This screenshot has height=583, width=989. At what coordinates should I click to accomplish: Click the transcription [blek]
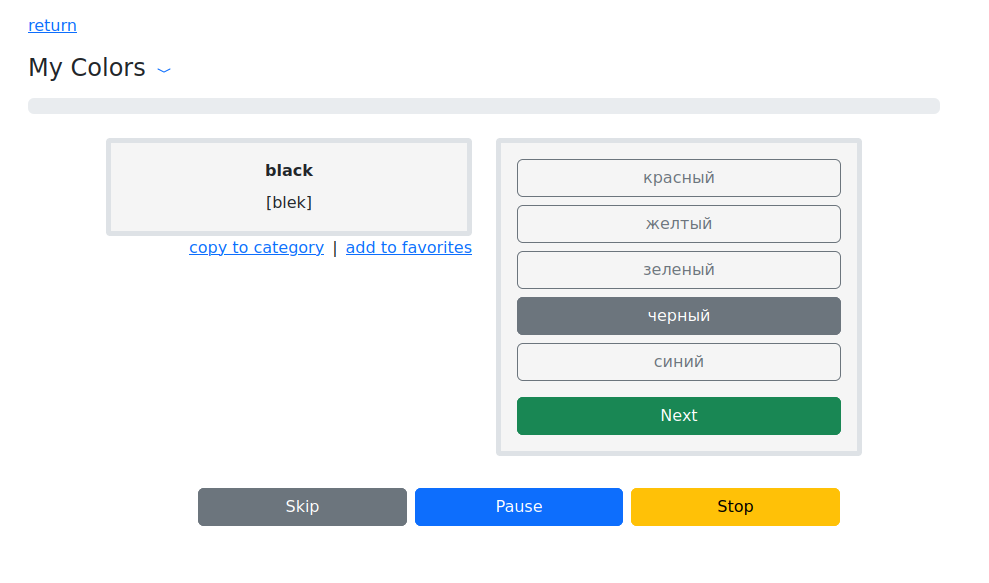tap(289, 202)
